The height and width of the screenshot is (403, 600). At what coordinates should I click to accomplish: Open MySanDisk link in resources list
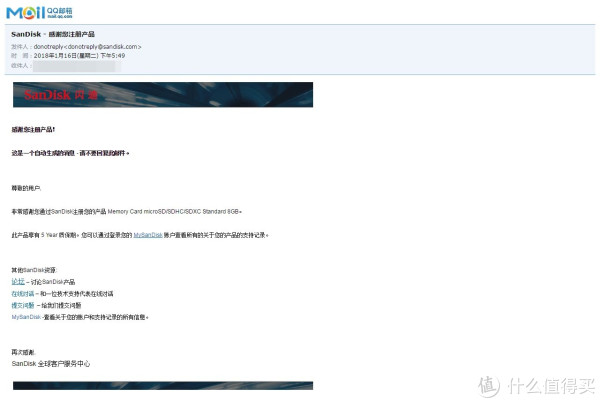click(26, 317)
